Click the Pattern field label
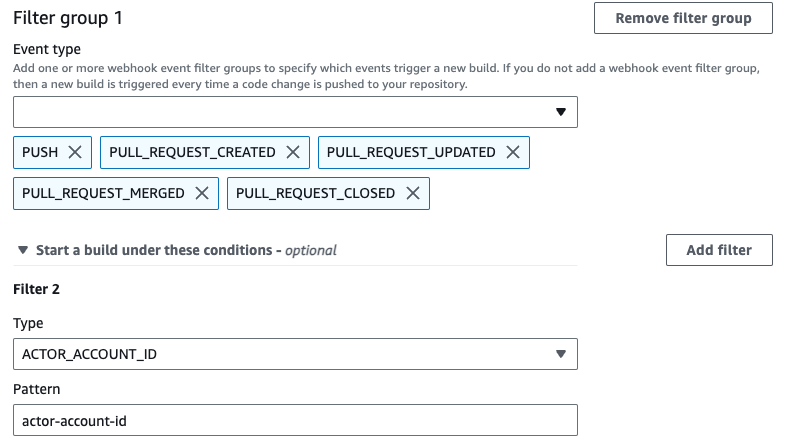The height and width of the screenshot is (443, 785). tap(37, 387)
